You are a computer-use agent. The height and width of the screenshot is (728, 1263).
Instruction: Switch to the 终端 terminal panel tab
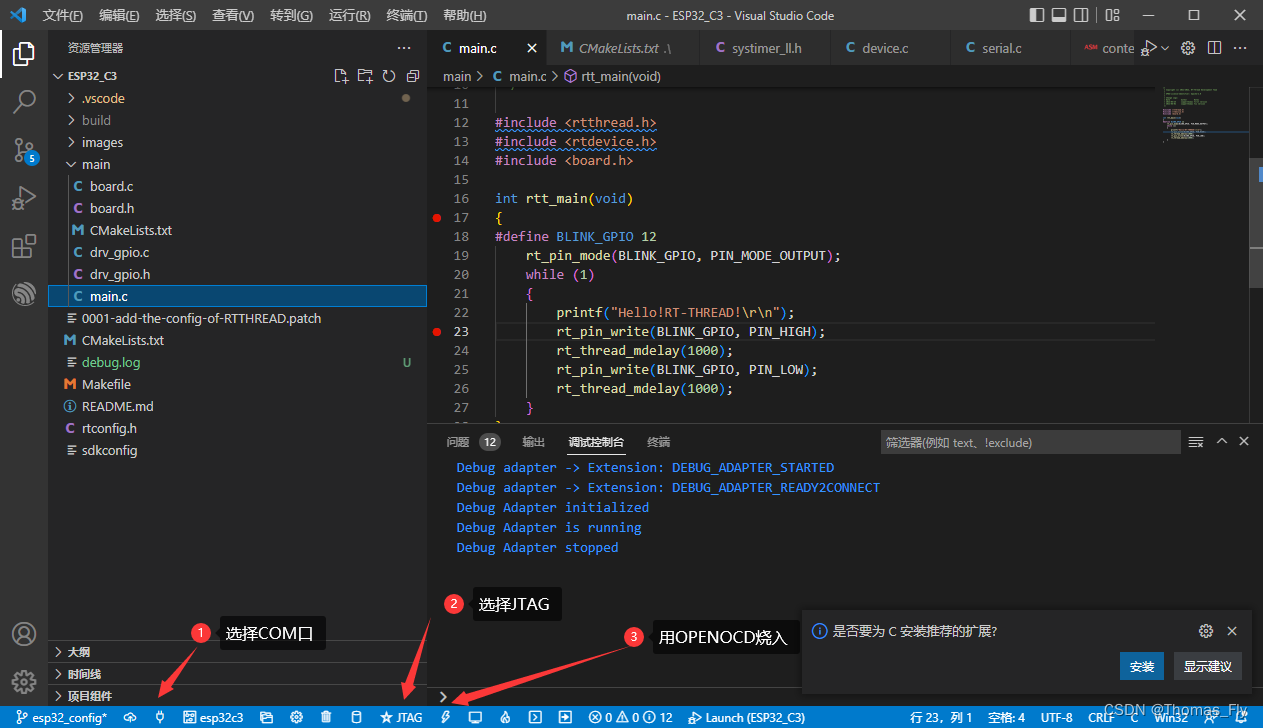click(x=658, y=442)
